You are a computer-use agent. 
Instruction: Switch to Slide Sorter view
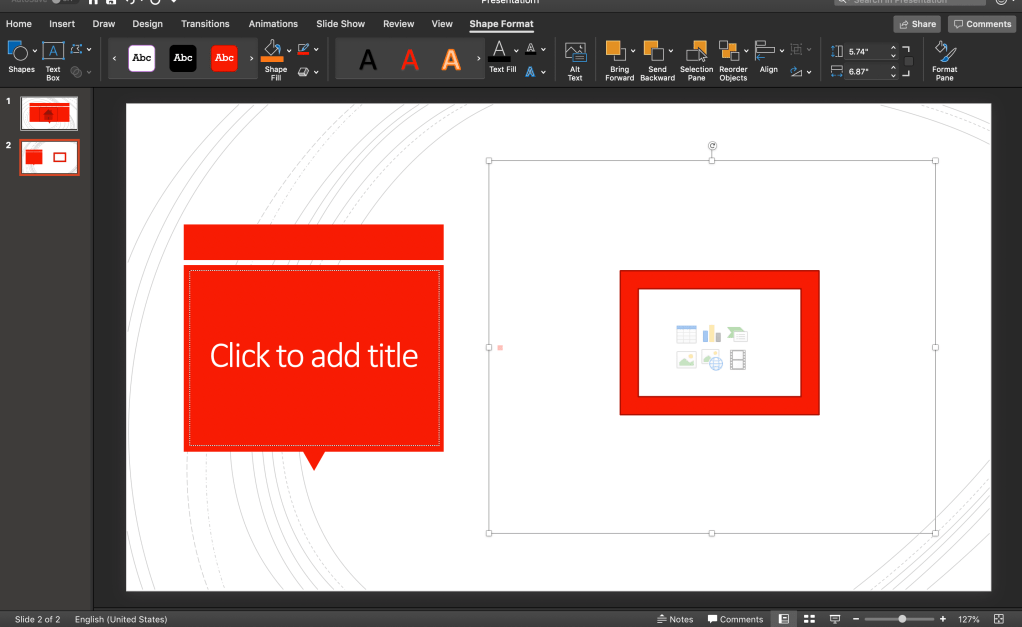click(x=810, y=619)
